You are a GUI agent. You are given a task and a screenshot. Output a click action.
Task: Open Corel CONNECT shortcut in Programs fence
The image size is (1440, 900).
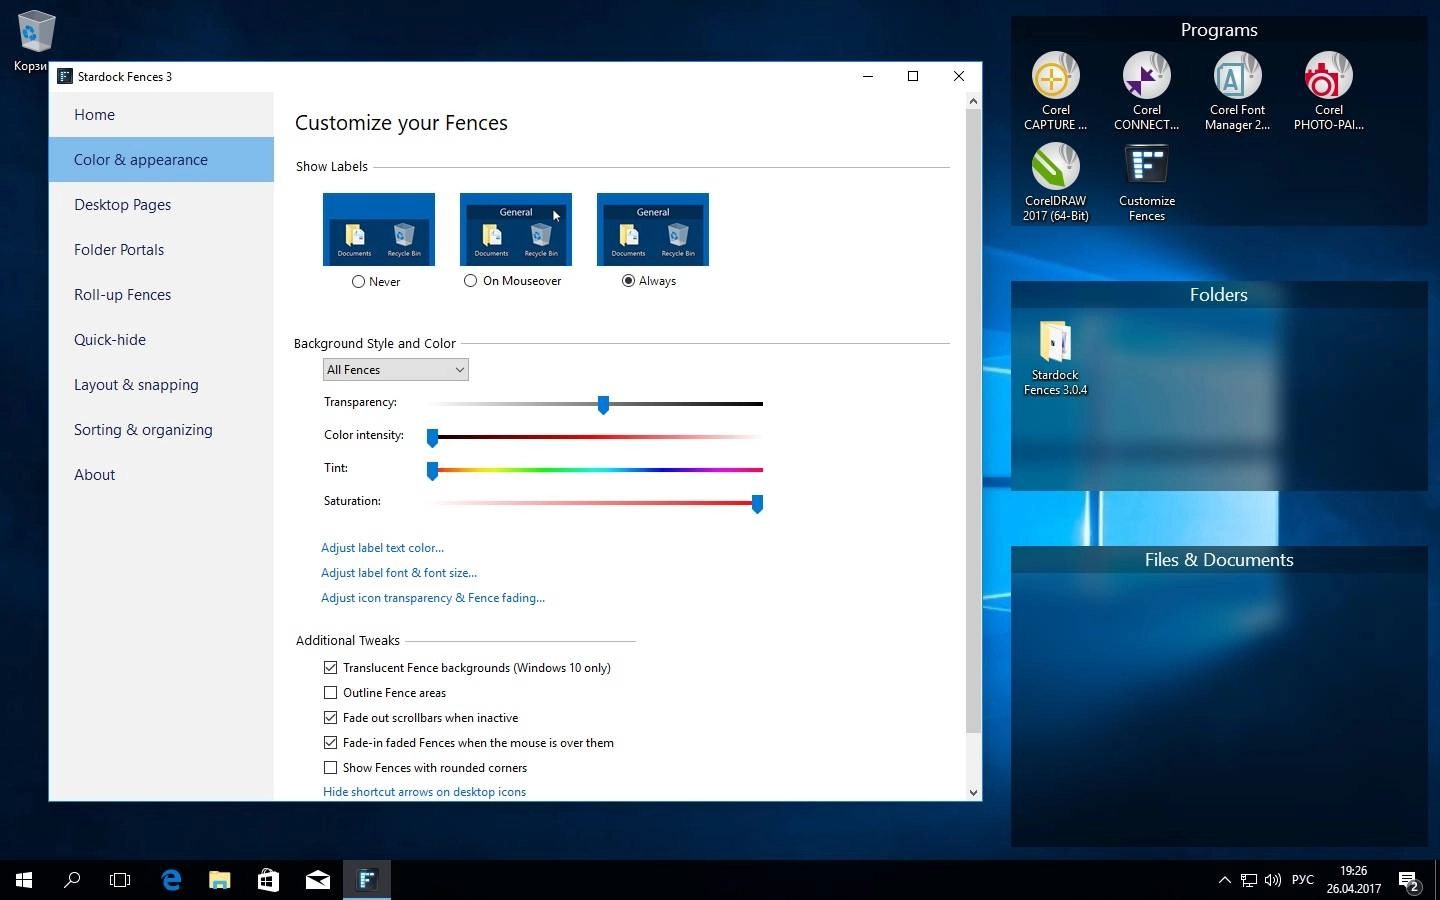1146,91
